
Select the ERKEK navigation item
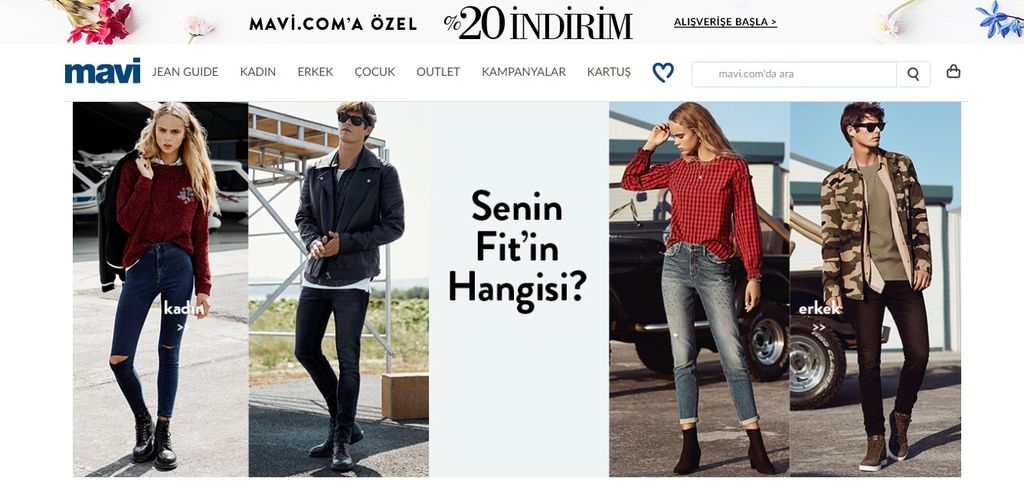point(315,72)
